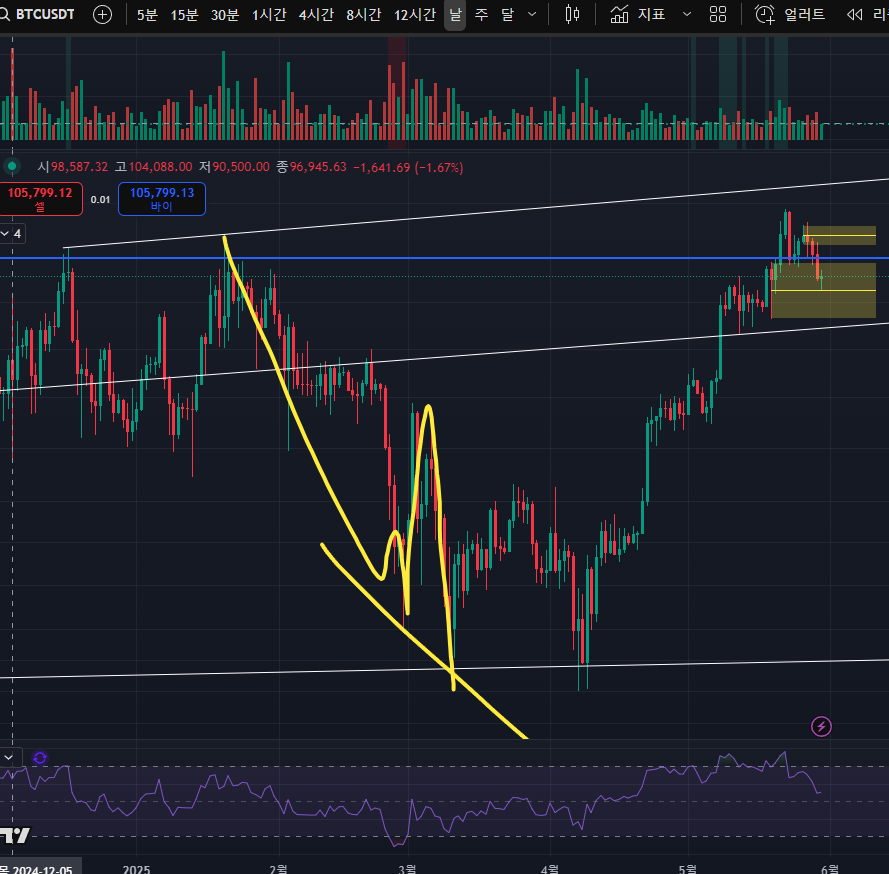Collapse the RSI pane legend chevron

[x=9, y=757]
